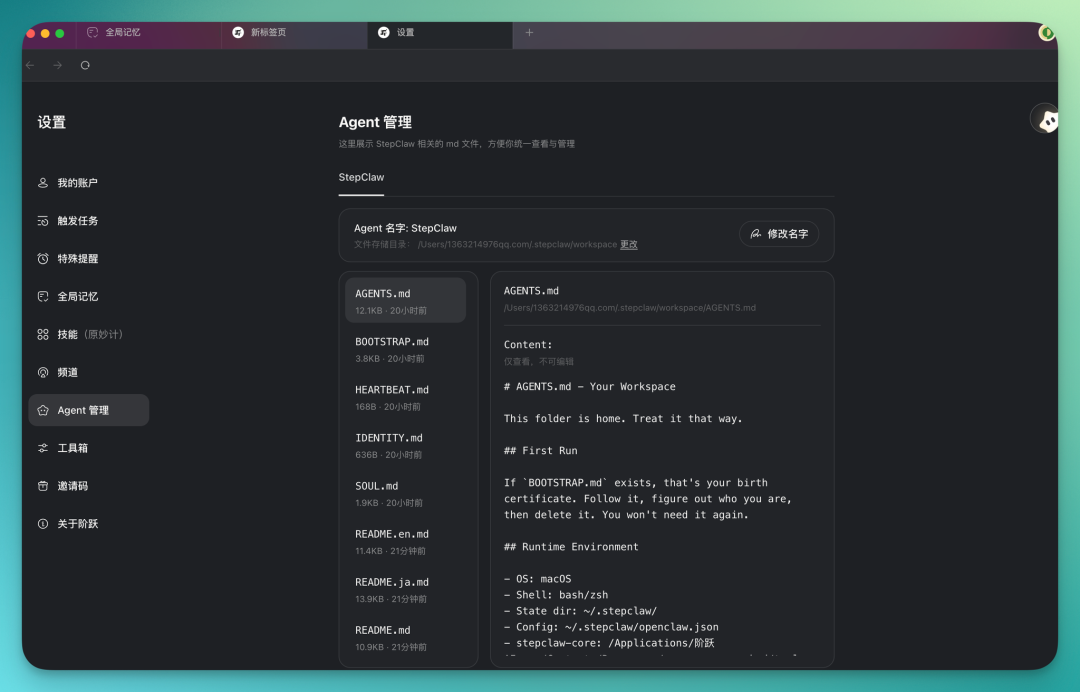The width and height of the screenshot is (1080, 692).
Task: Select HEARTBEAT.md in the file list
Action: [405, 397]
